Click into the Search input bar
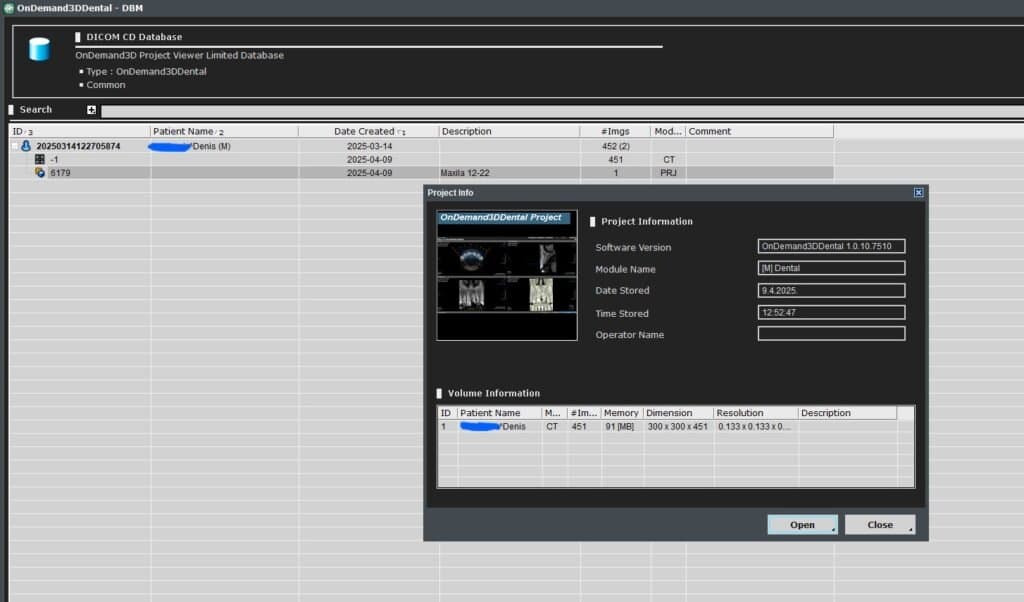Screen dimensions: 1024x602 pos(562,112)
